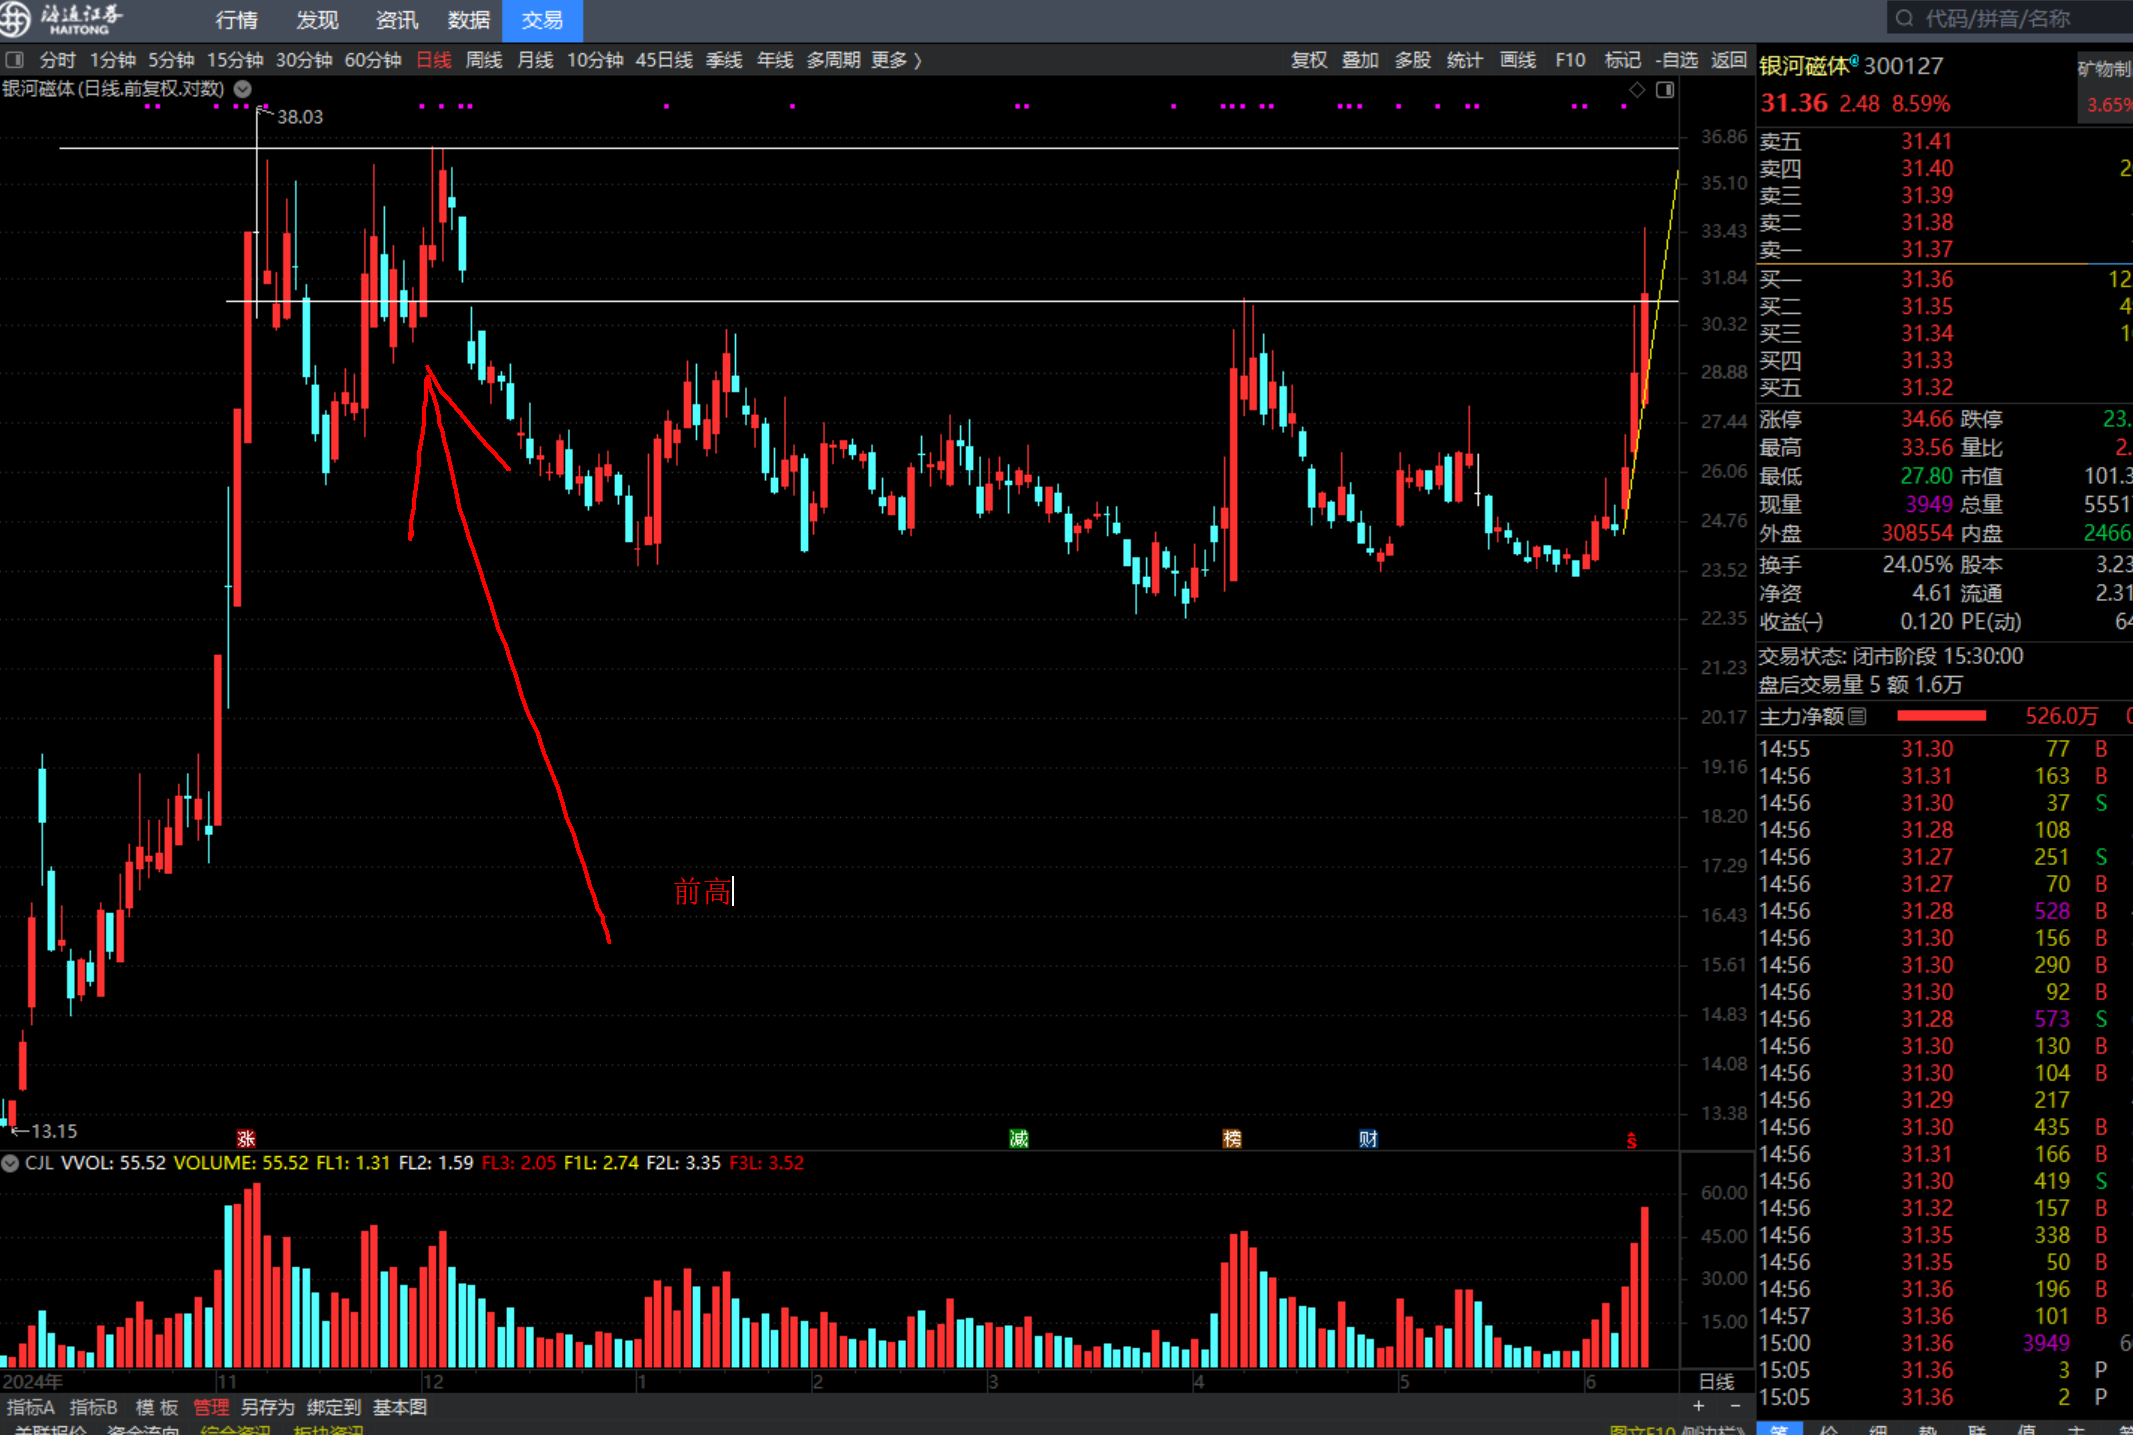Screen dimensions: 2133x1435
Task: Click the 主力净额 red bar
Action: [1941, 716]
